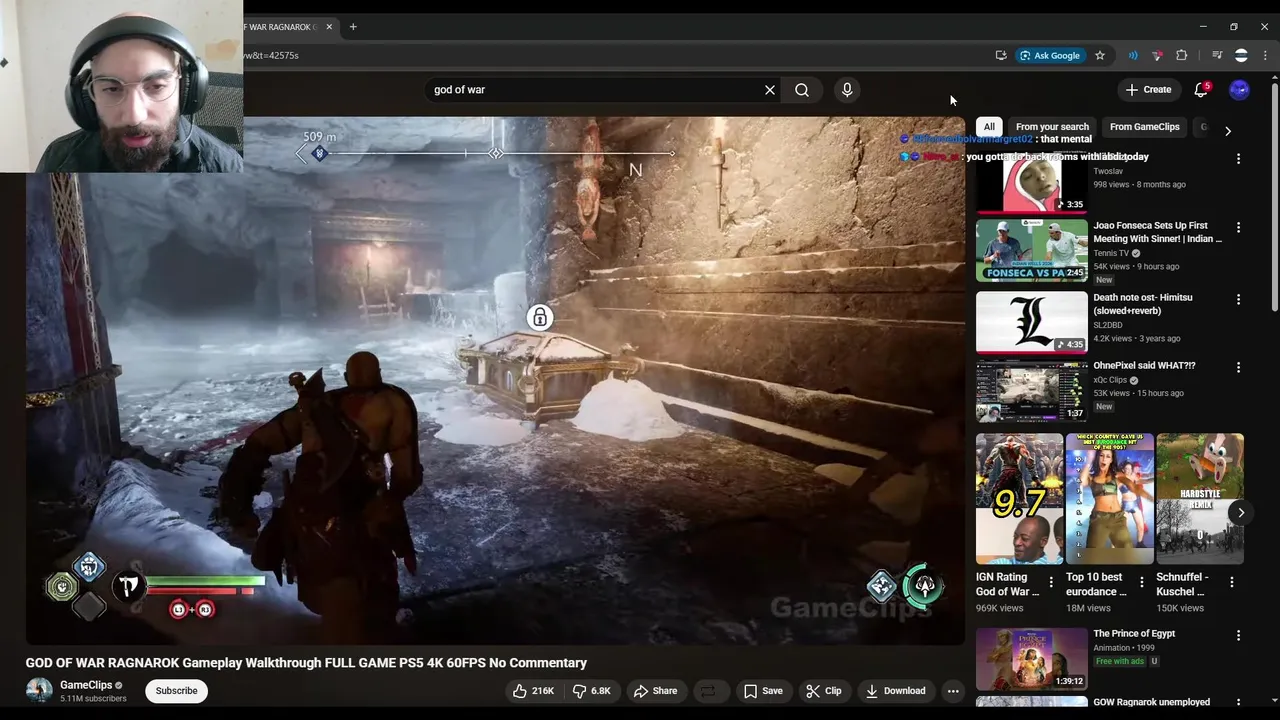Open the browser Extensions puzzle icon
This screenshot has height=720, width=1280.
pyautogui.click(x=1182, y=55)
